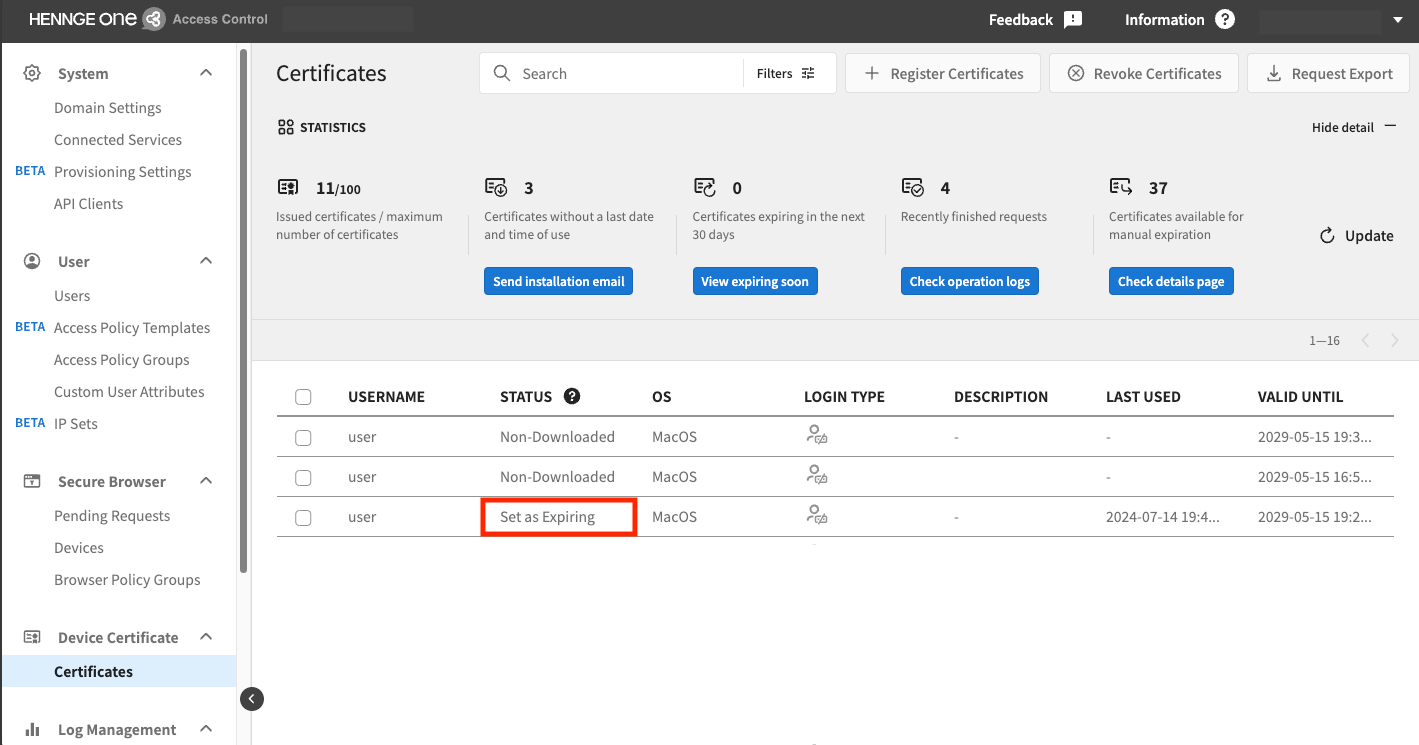The image size is (1419, 745).
Task: Click the Feedback label in the top bar
Action: (1021, 20)
